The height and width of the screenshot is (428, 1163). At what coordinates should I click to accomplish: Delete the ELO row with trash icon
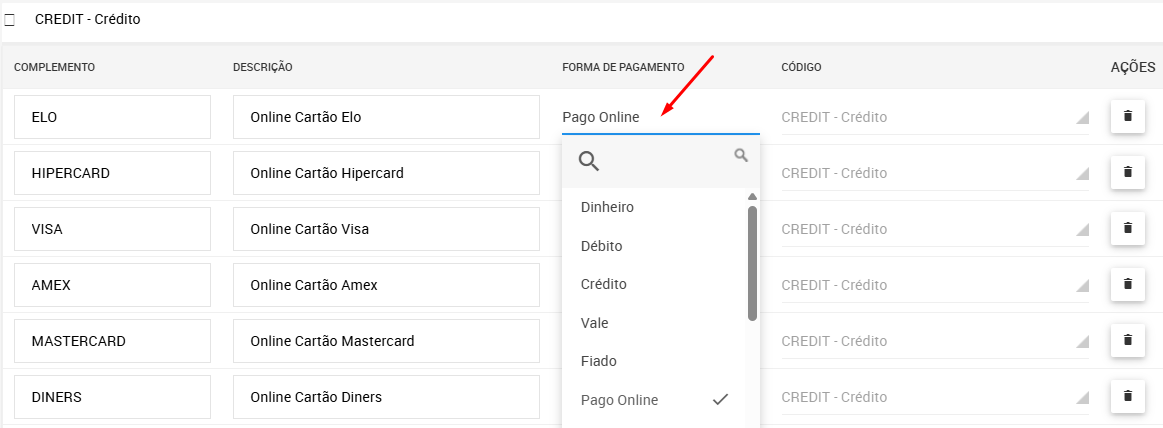point(1128,116)
